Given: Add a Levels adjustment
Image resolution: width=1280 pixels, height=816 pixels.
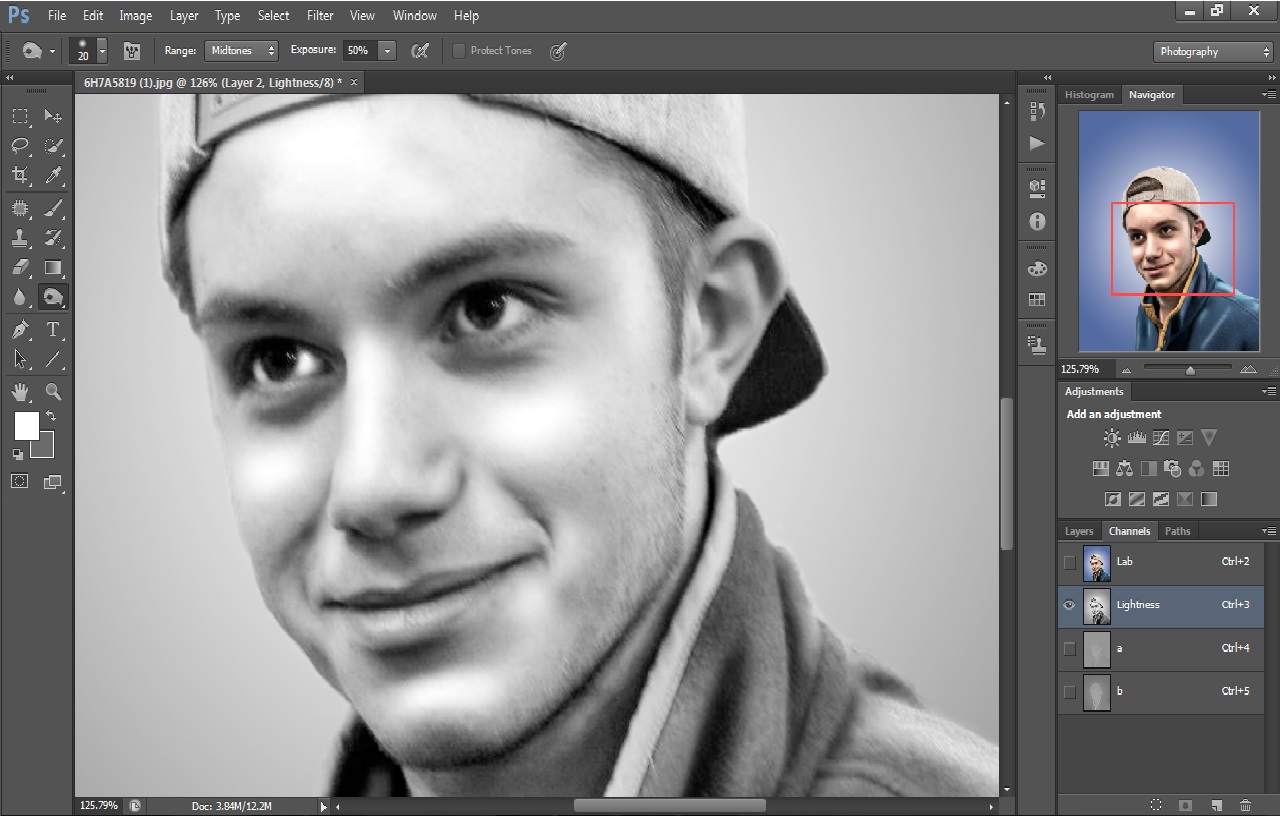Looking at the screenshot, I should [x=1137, y=438].
